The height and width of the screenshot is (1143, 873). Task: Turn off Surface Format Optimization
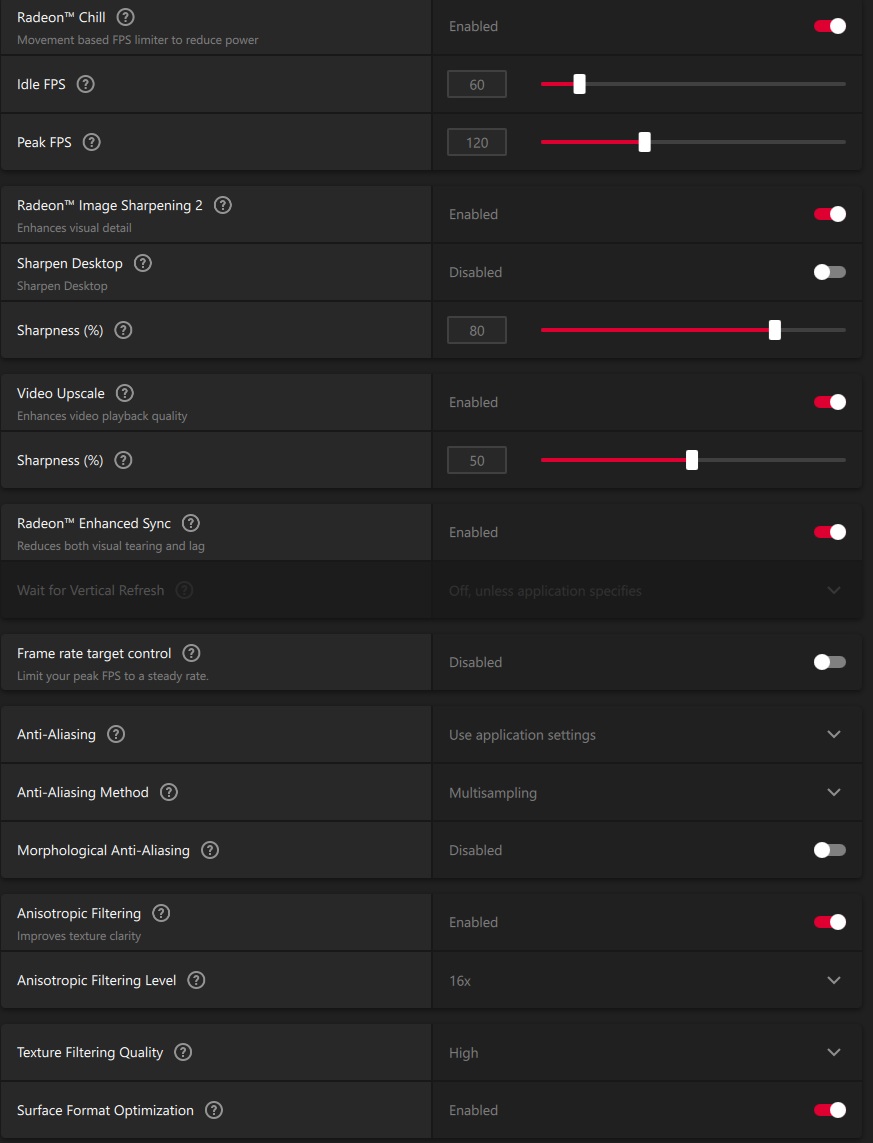point(830,1110)
